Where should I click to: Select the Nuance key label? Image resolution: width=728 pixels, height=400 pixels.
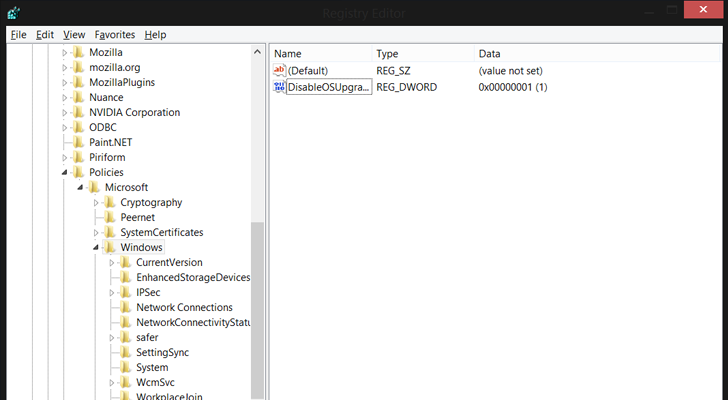click(x=106, y=97)
